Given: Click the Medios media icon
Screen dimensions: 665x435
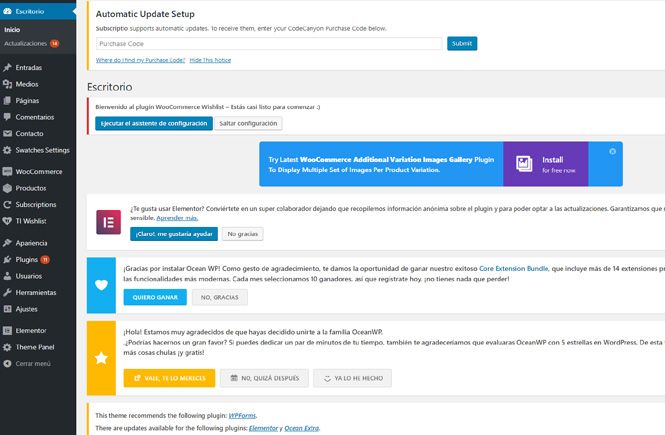Looking at the screenshot, I should coord(7,84).
